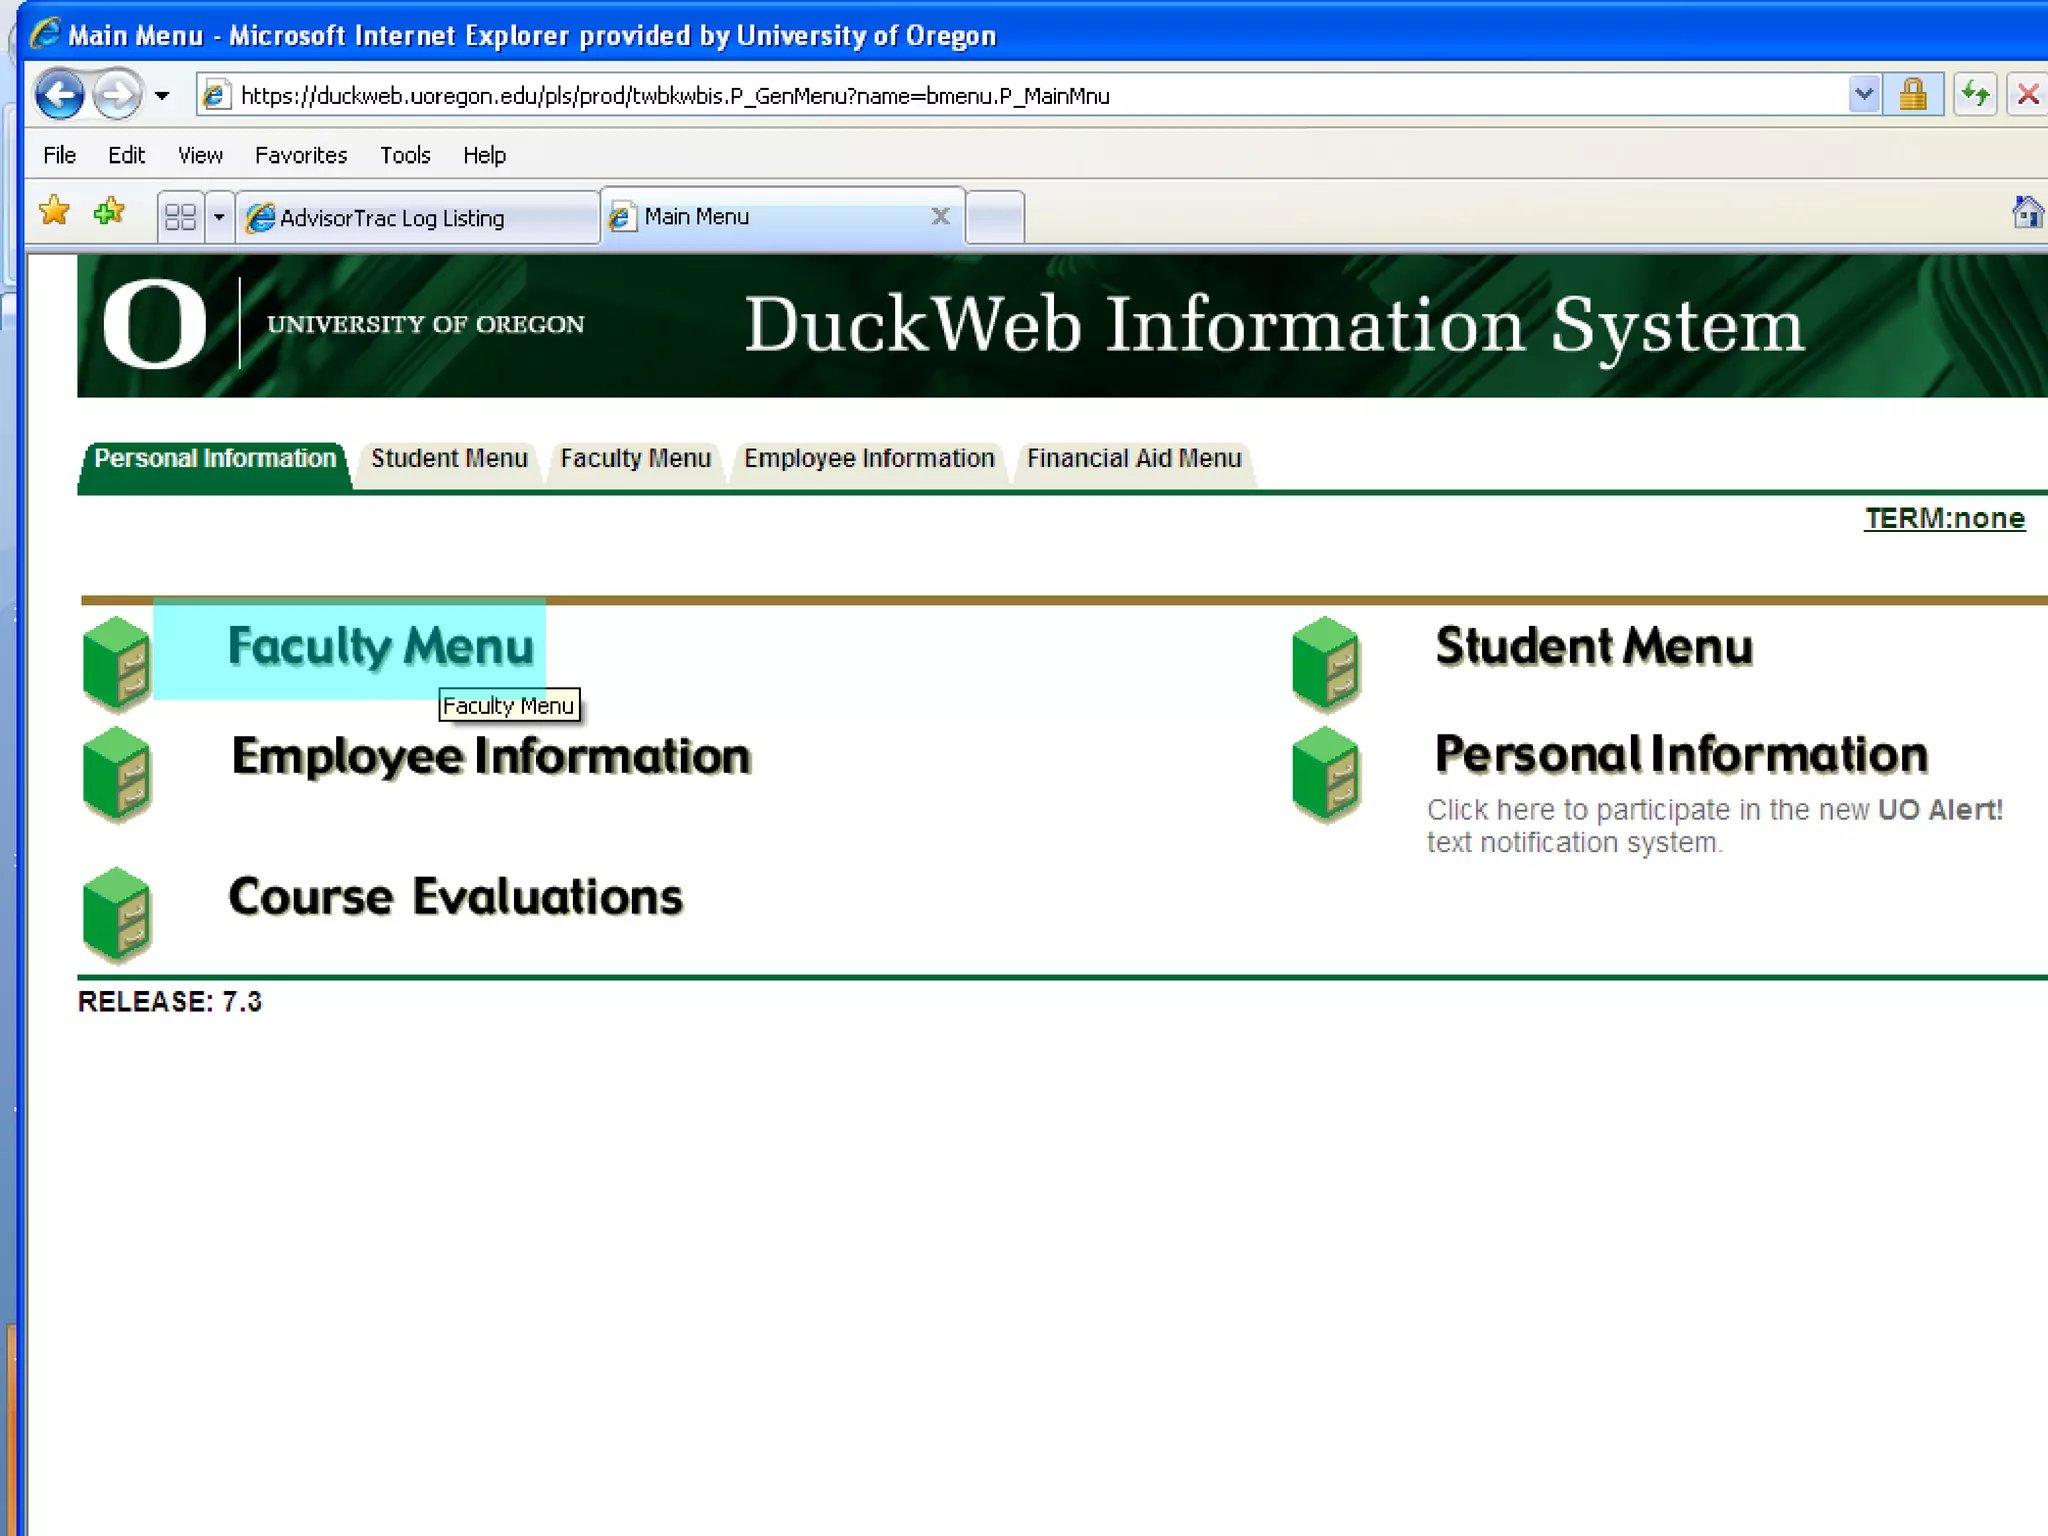Click the Home icon in toolbar
The height and width of the screenshot is (1536, 2048).
[2026, 213]
